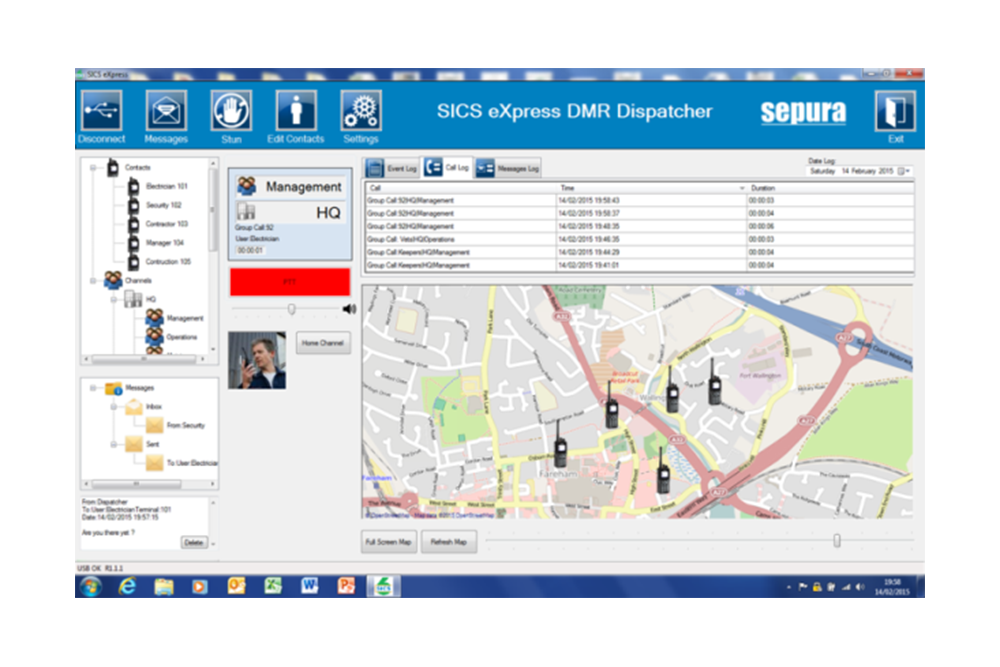Select call log row timed 19:41:01
The width and height of the screenshot is (1000, 667).
[639, 265]
